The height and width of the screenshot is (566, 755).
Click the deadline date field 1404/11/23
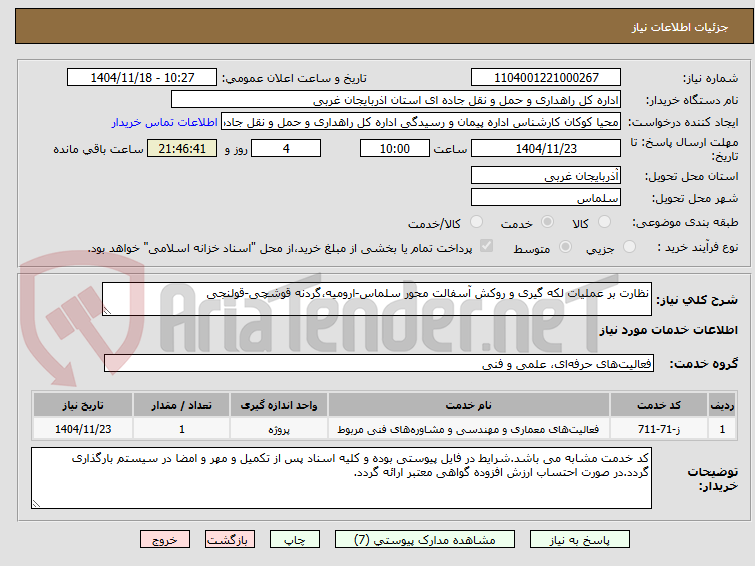pos(546,148)
